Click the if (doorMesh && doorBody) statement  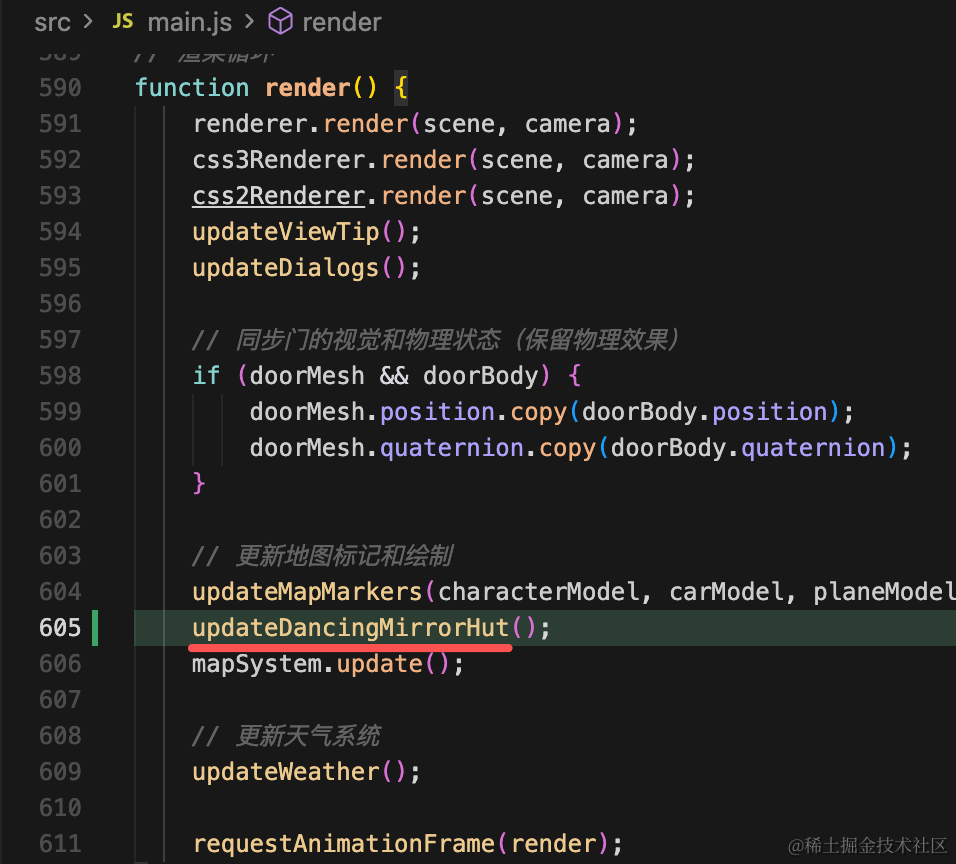pyautogui.click(x=387, y=376)
